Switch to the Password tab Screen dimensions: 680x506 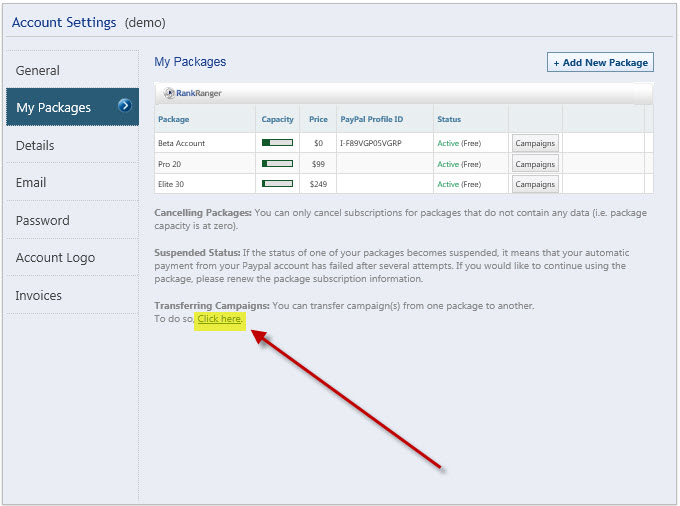pyautogui.click(x=43, y=220)
